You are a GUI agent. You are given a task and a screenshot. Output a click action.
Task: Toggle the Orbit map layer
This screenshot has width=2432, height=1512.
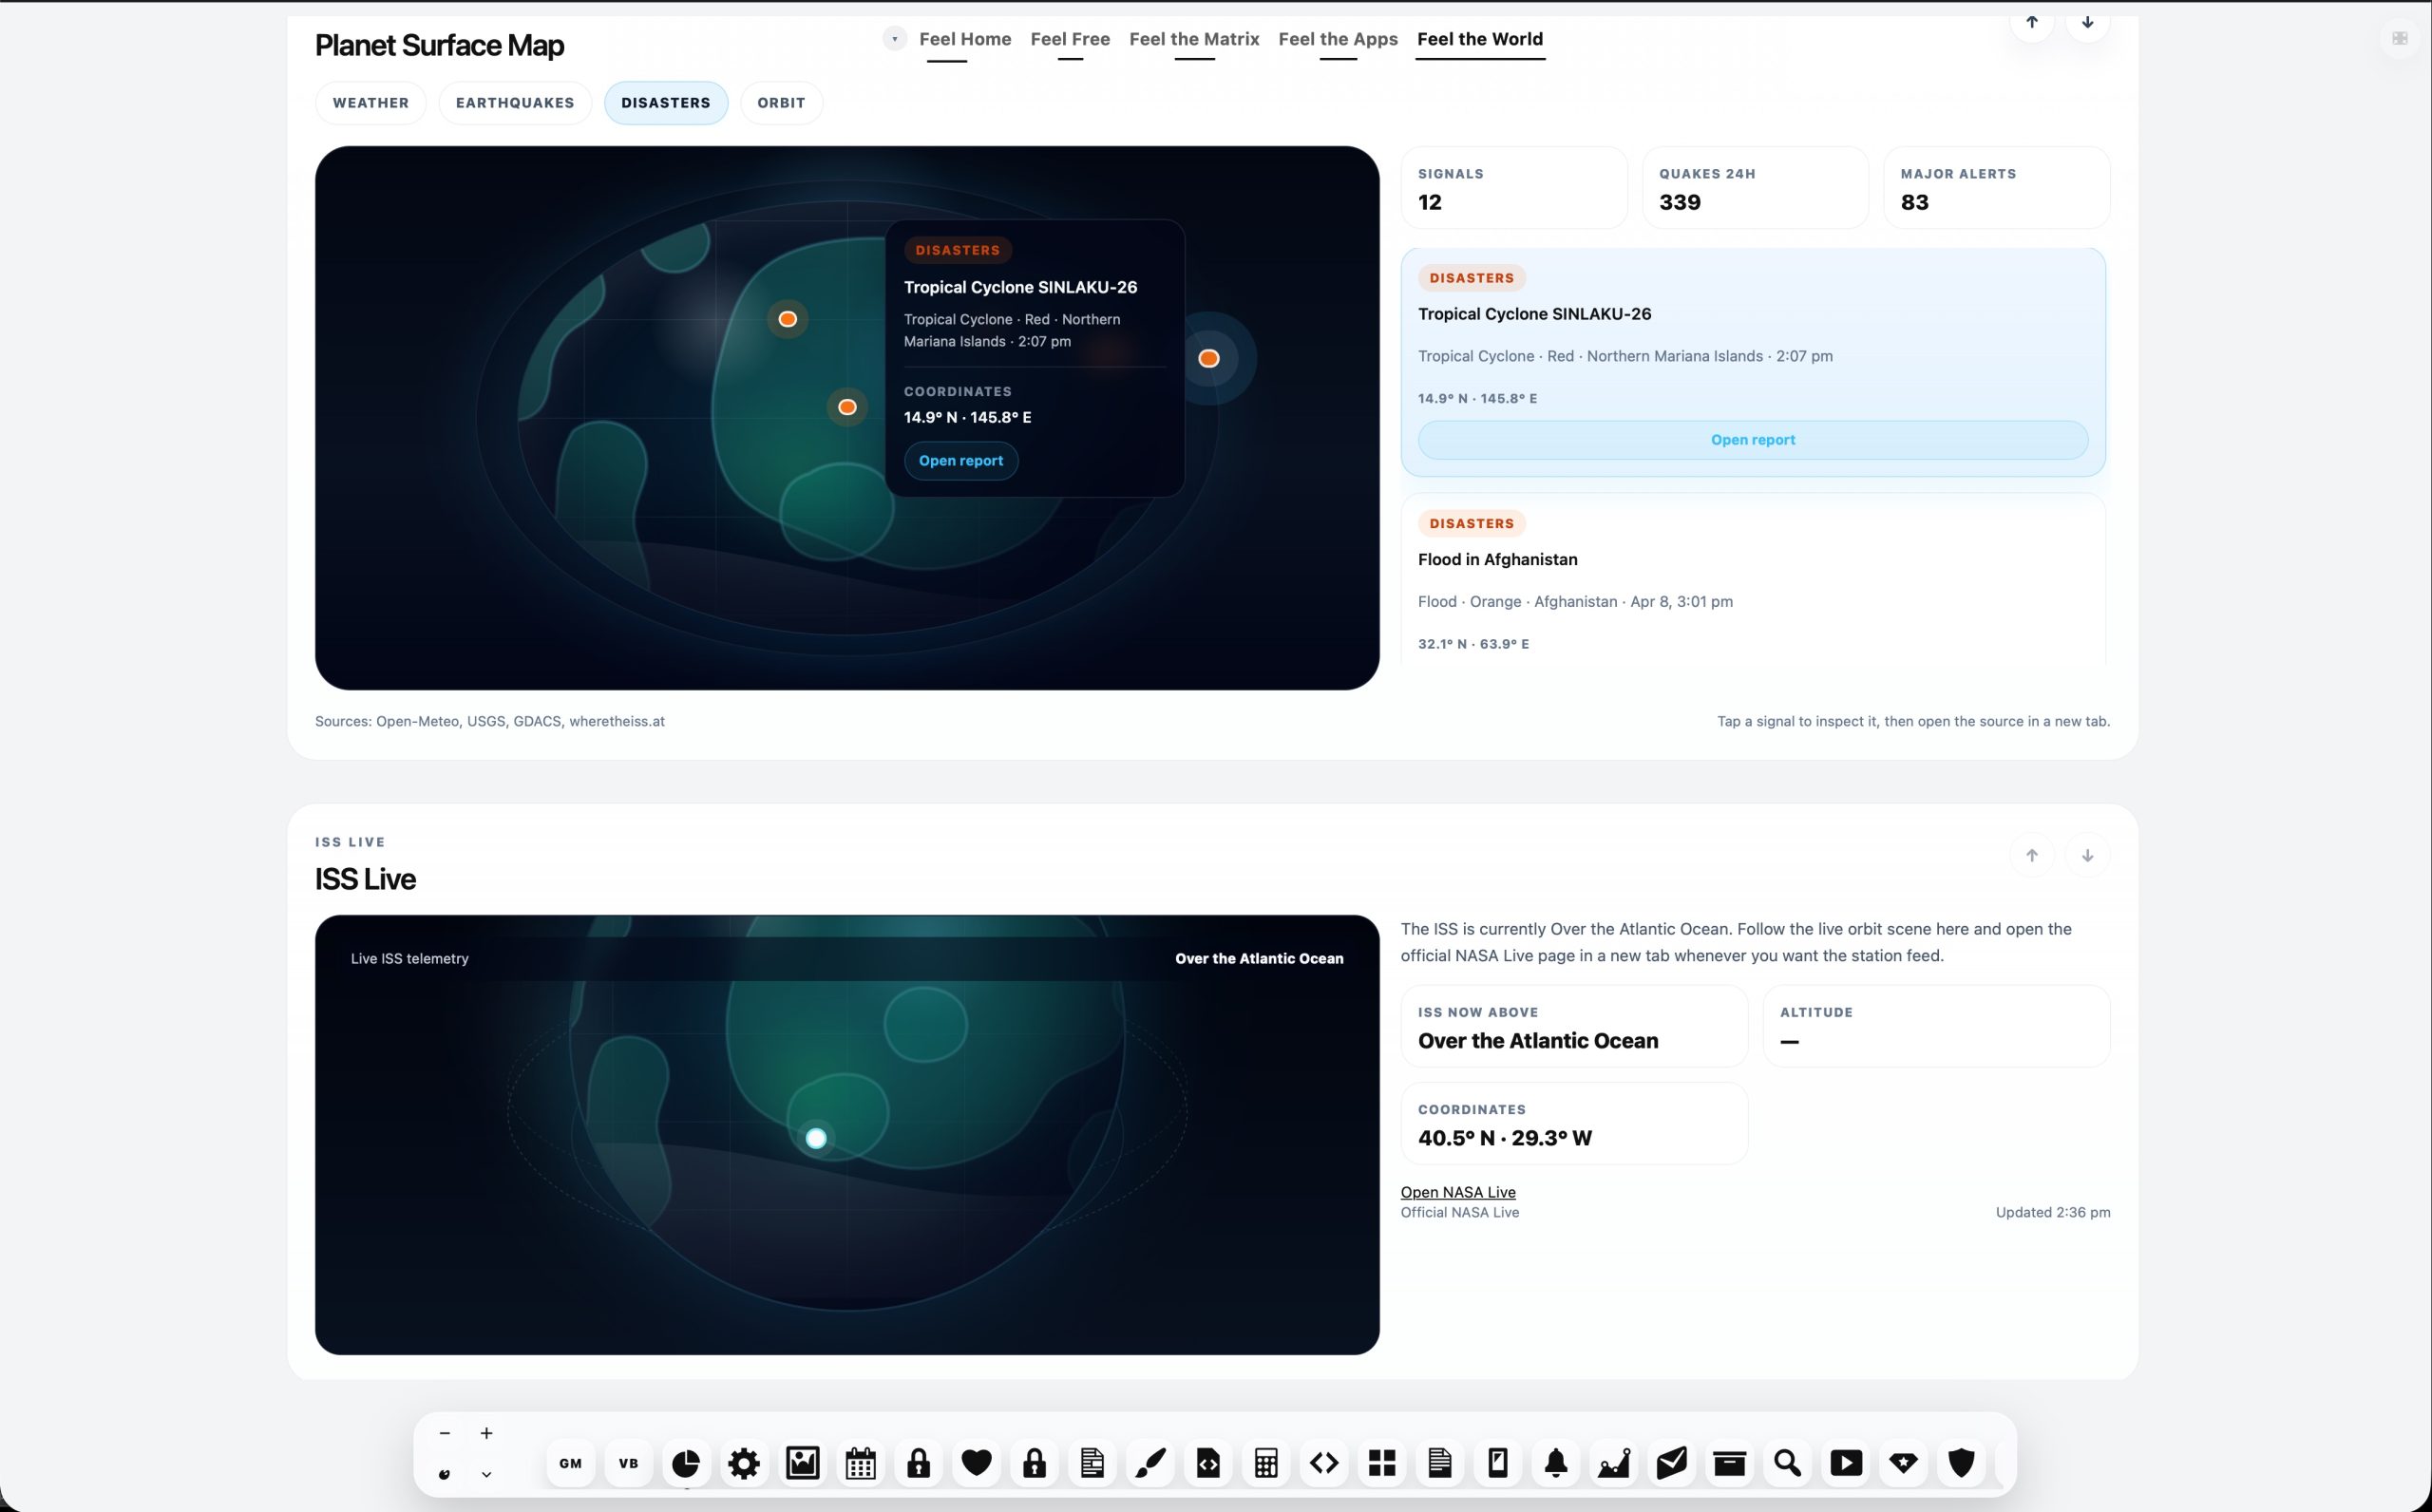click(x=781, y=103)
